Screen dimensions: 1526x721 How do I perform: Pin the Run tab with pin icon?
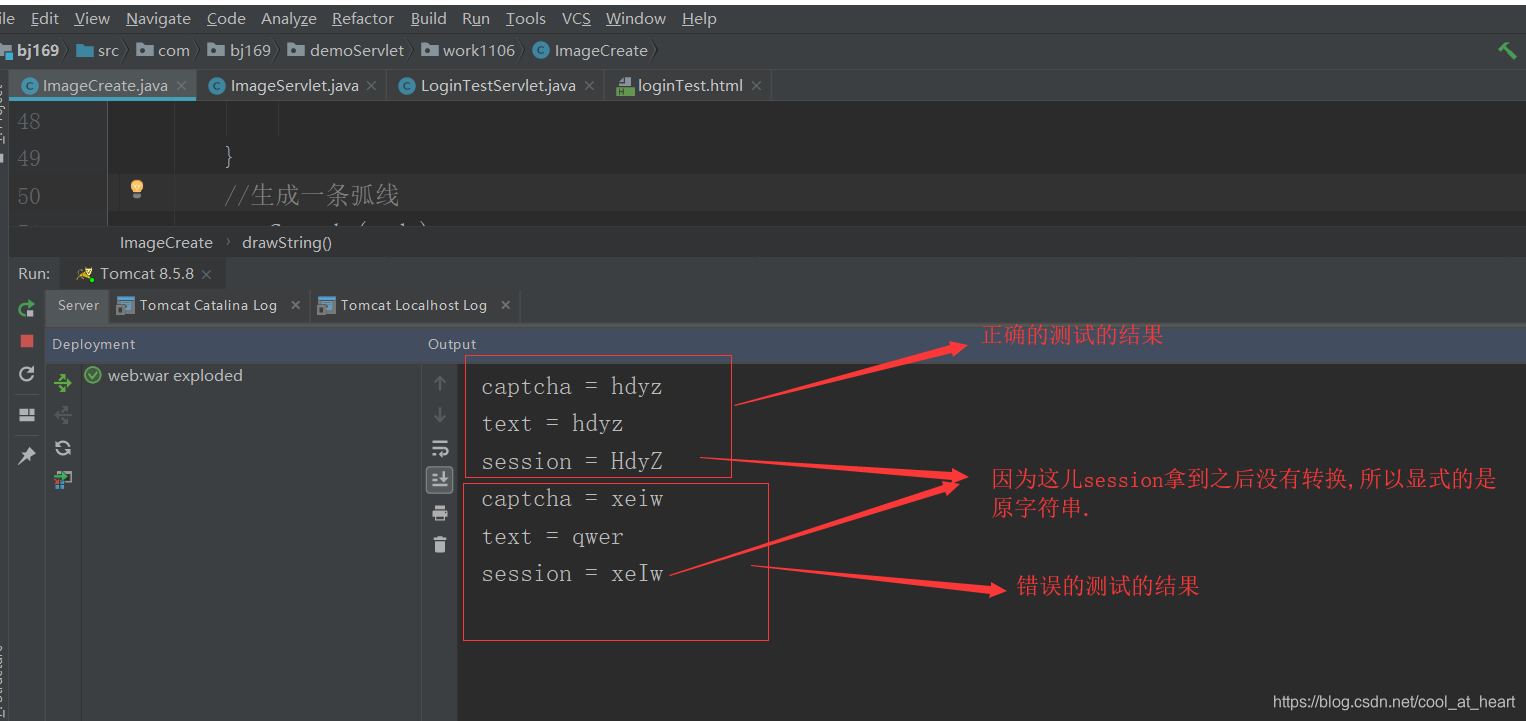coord(27,456)
